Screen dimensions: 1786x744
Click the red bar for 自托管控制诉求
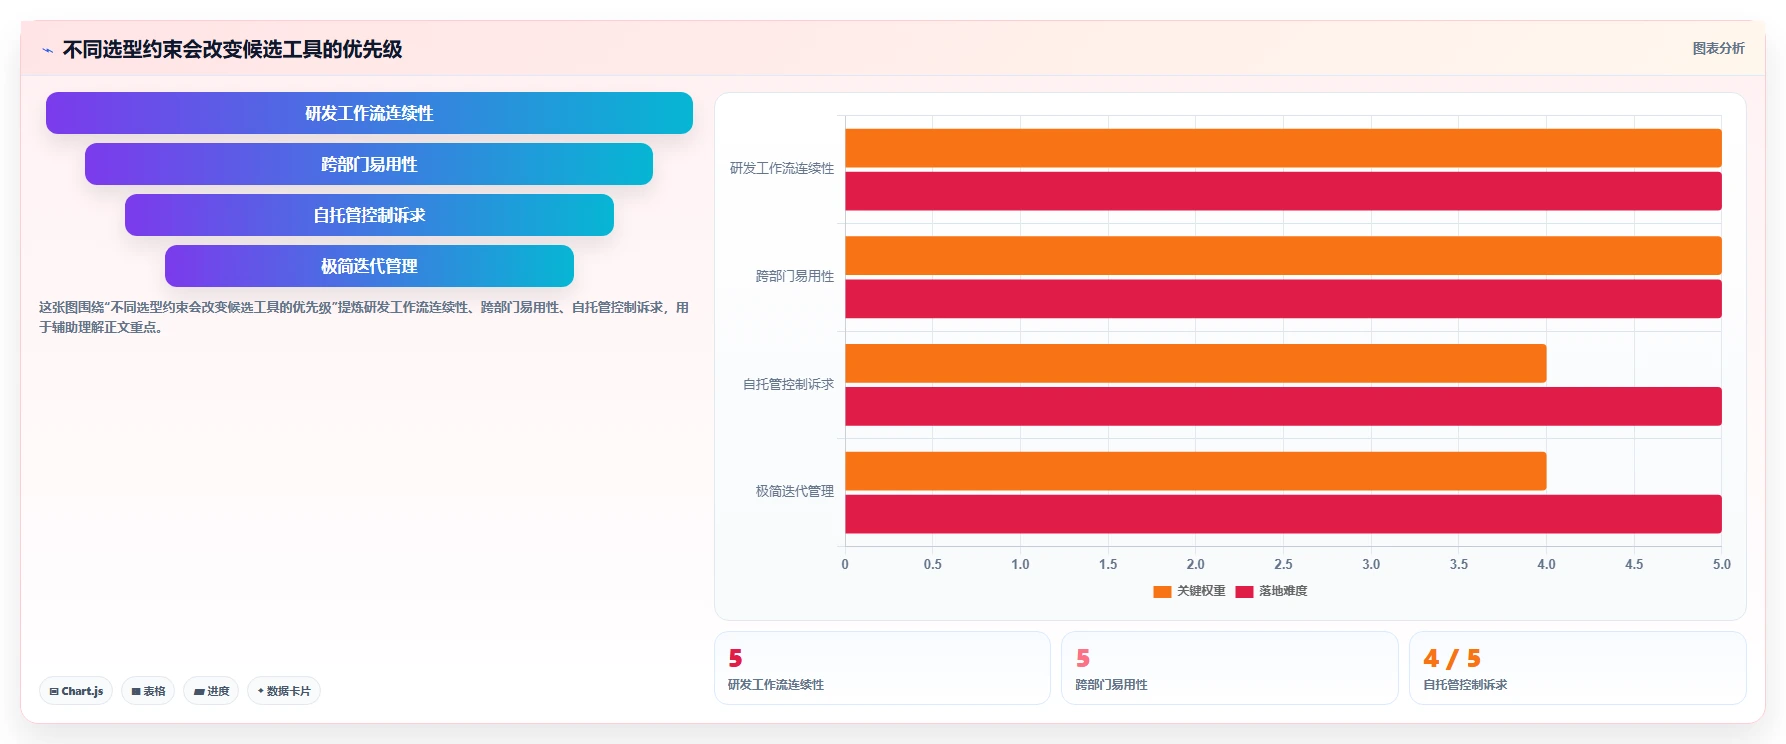1283,406
